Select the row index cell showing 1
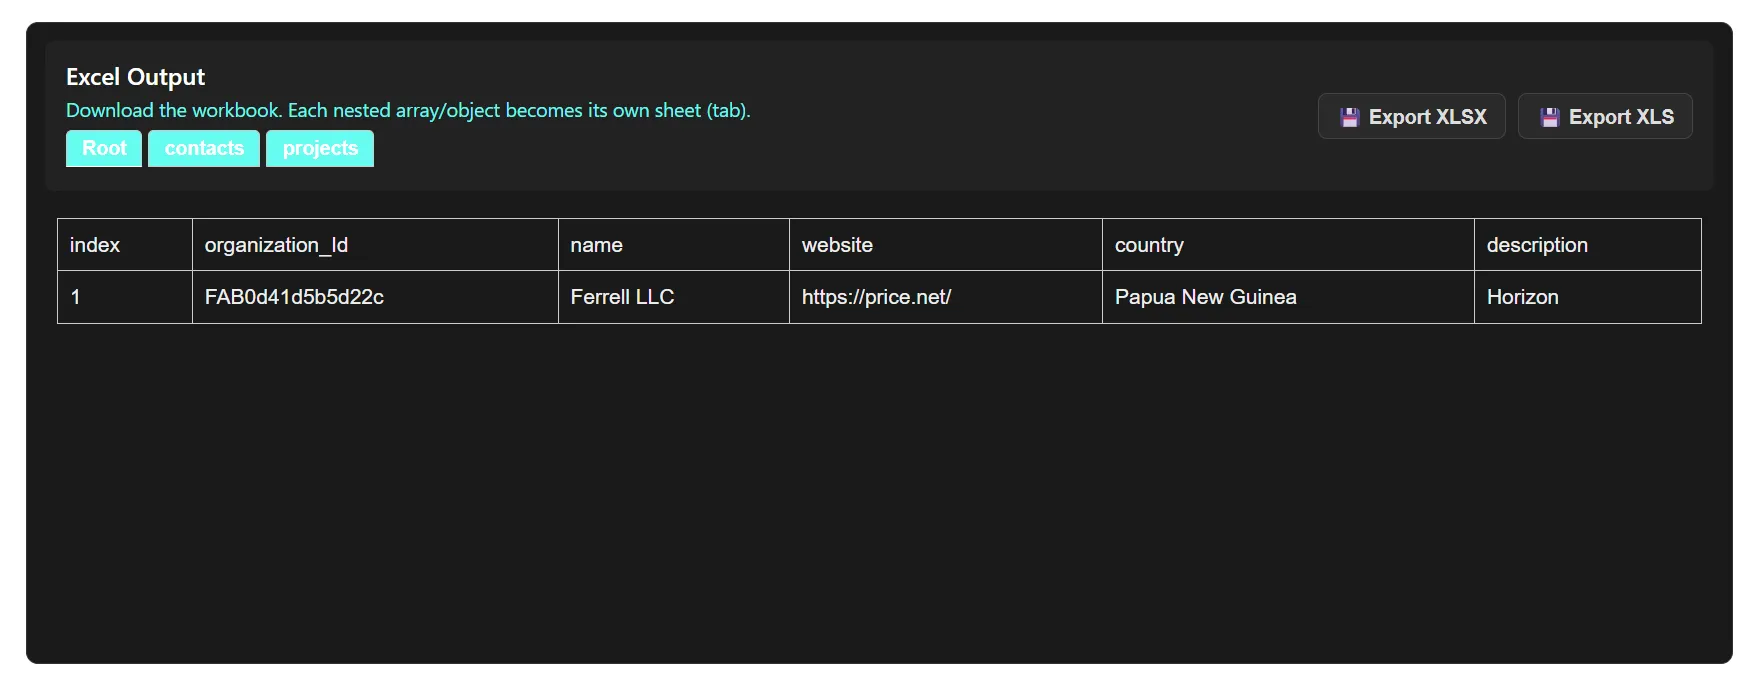The height and width of the screenshot is (688, 1756). tap(76, 297)
